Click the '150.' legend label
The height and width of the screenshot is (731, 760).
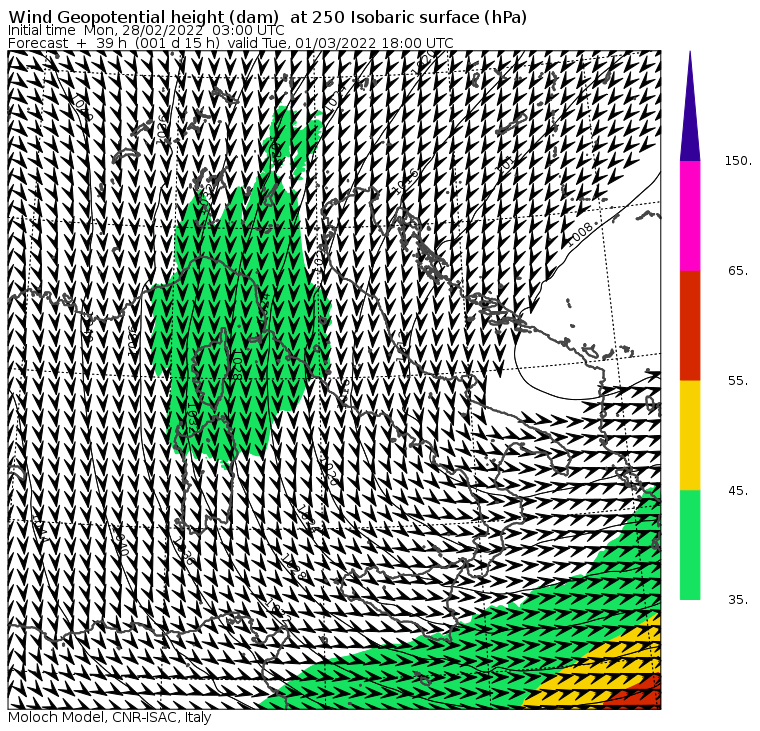tap(738, 161)
